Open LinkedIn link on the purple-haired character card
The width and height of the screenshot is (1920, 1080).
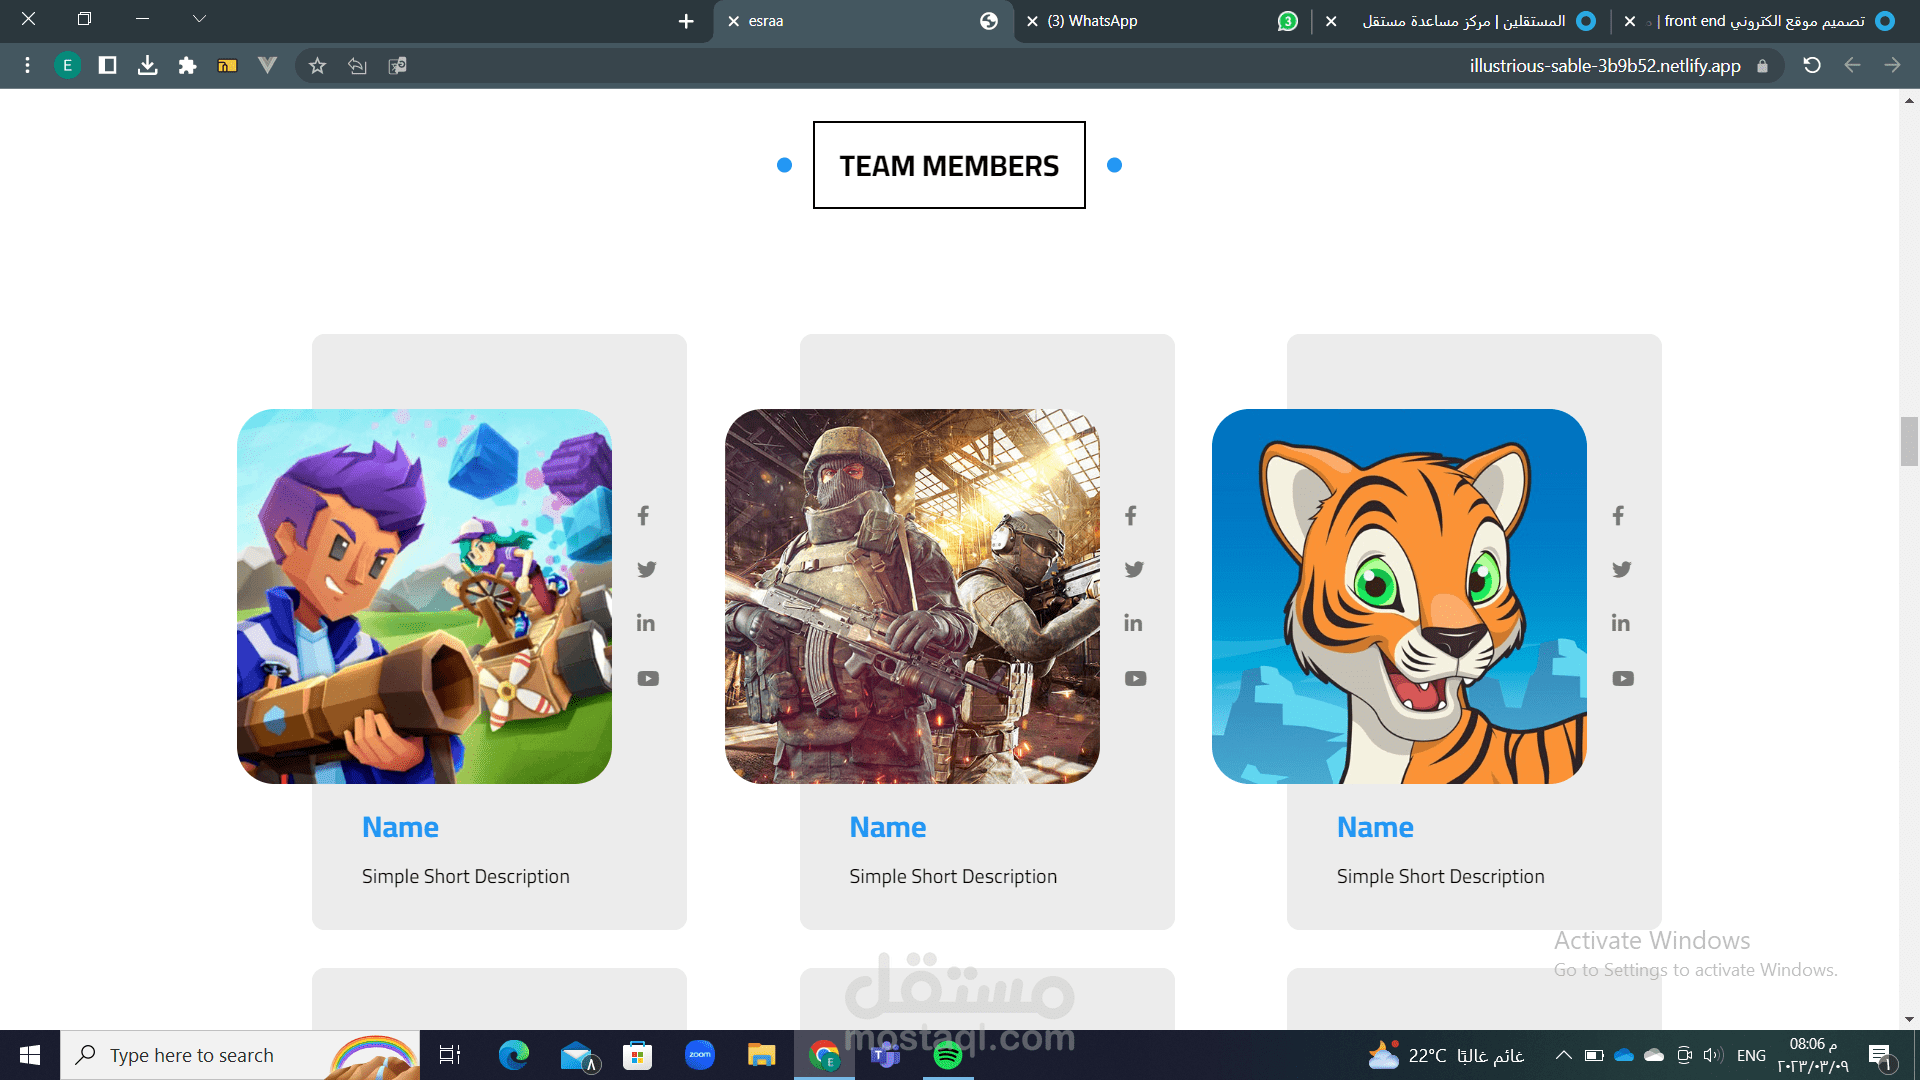click(646, 623)
